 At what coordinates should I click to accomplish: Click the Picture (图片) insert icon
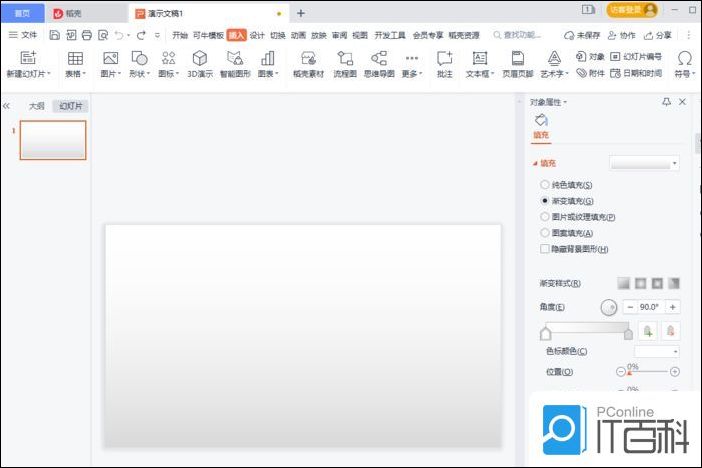tap(110, 58)
